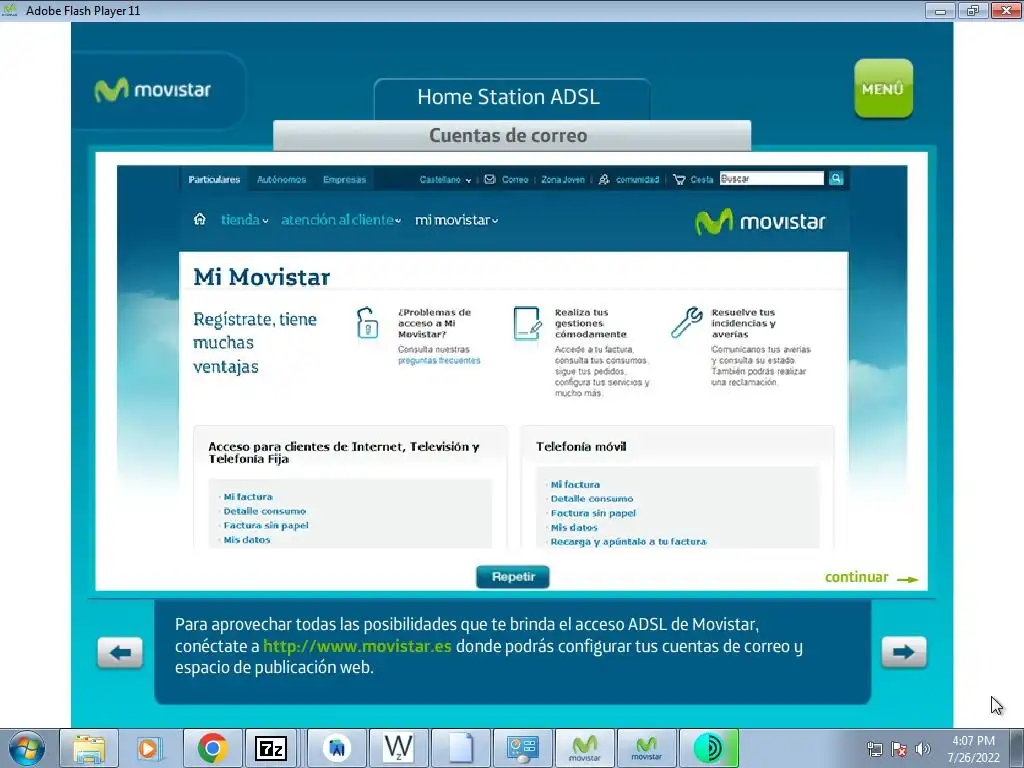The height and width of the screenshot is (768, 1024).
Task: Click the magnifier search button
Action: tap(836, 178)
